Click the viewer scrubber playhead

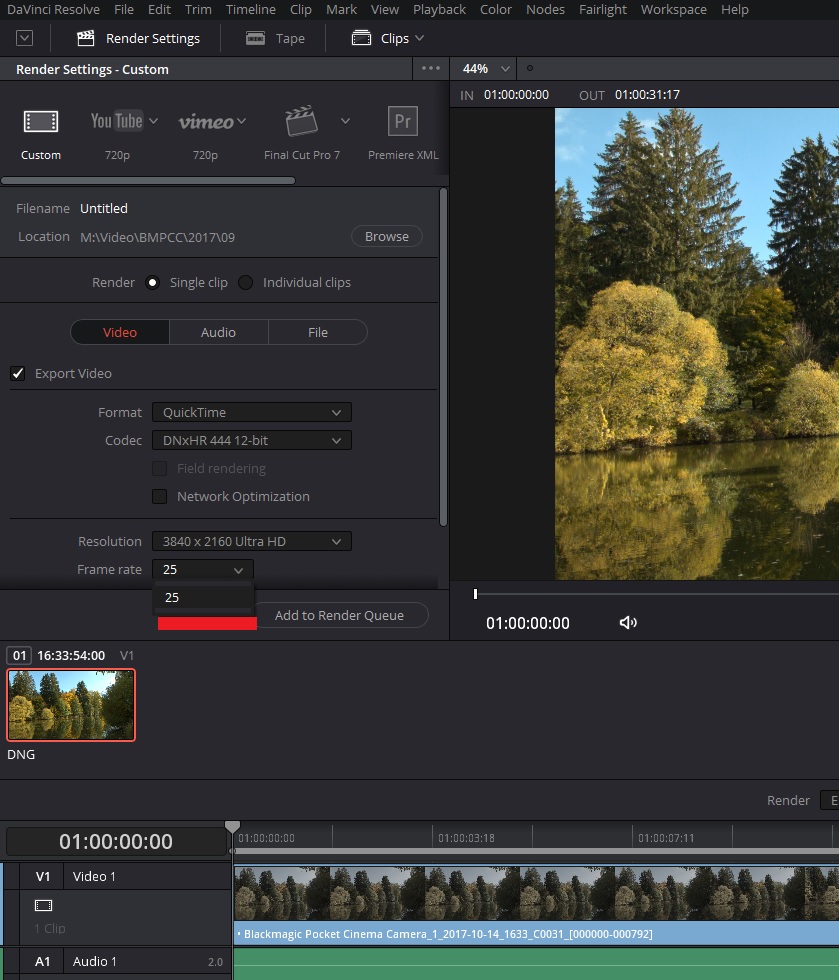click(475, 594)
